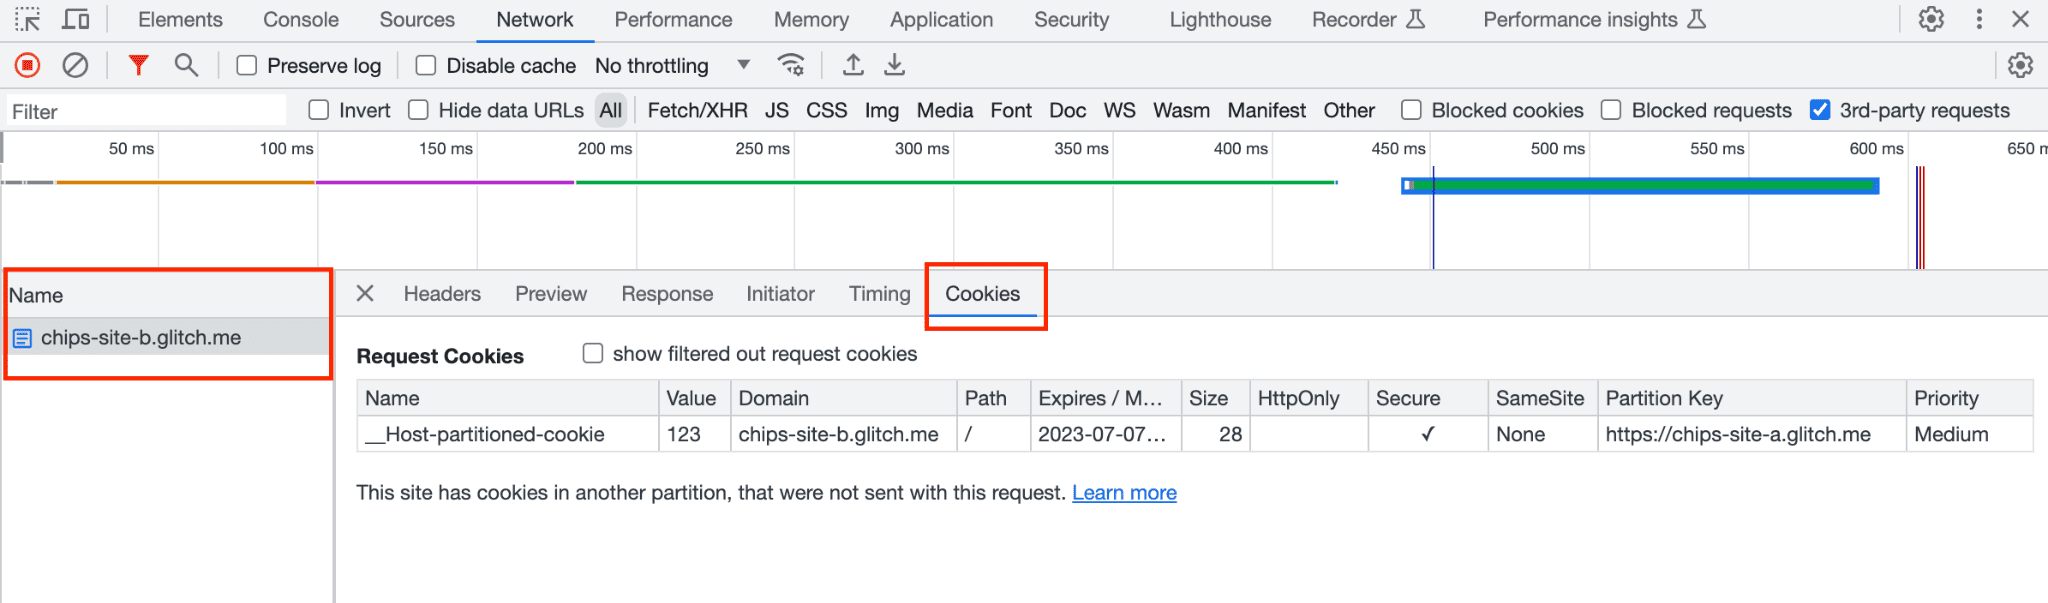Open network conditions Wi-Fi icon
The height and width of the screenshot is (603, 2048).
click(x=791, y=66)
